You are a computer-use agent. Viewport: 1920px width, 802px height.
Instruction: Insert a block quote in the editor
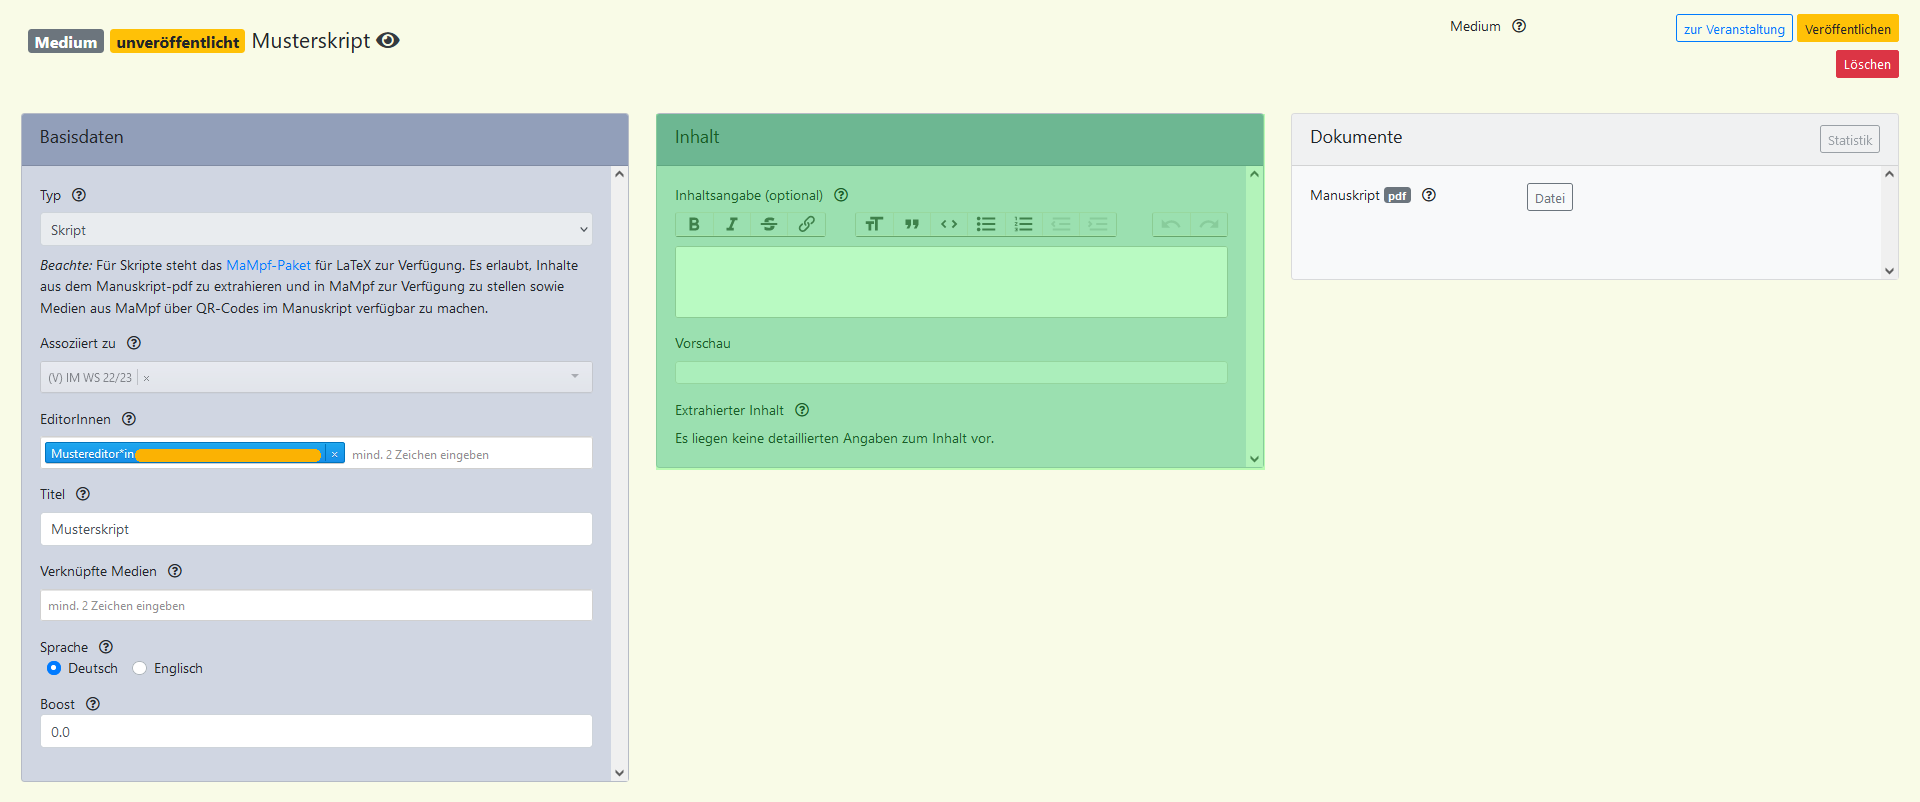click(x=912, y=224)
